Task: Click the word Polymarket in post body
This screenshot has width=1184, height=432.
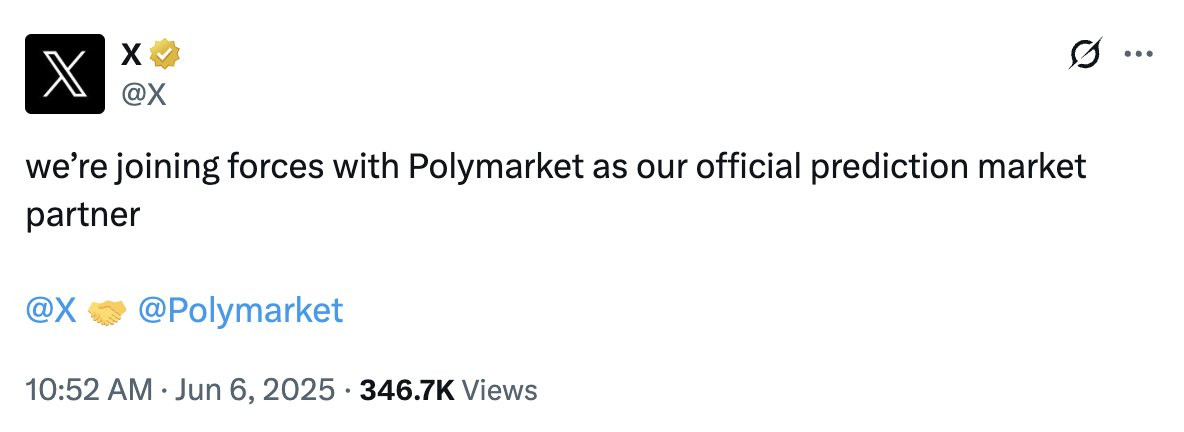Action: pyautogui.click(x=495, y=168)
